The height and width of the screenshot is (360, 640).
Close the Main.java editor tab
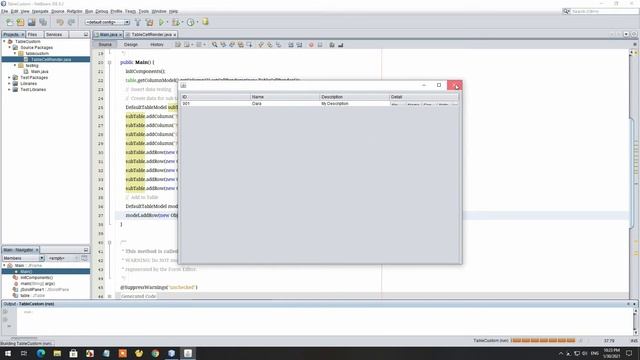(x=120, y=35)
